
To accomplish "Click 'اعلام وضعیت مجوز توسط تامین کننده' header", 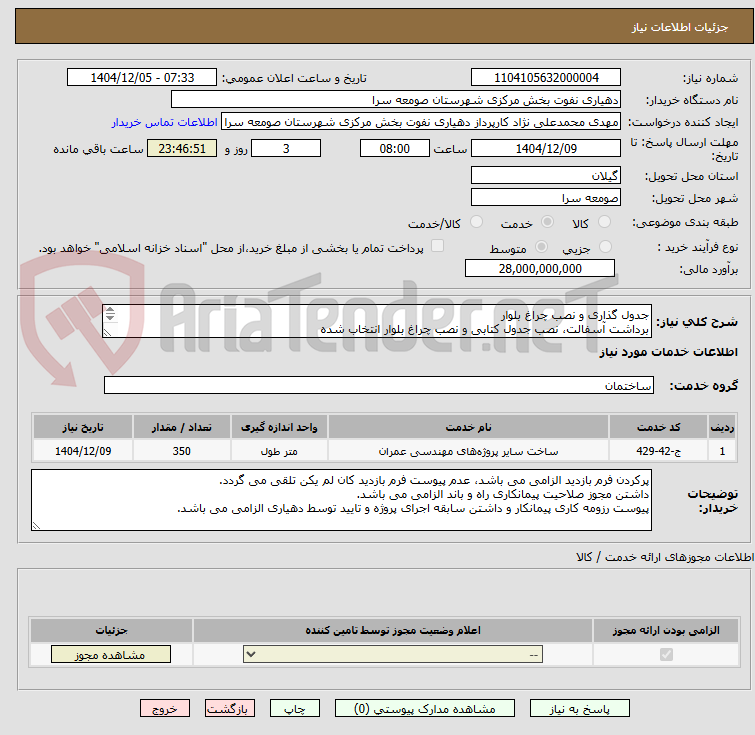I will tap(393, 630).
